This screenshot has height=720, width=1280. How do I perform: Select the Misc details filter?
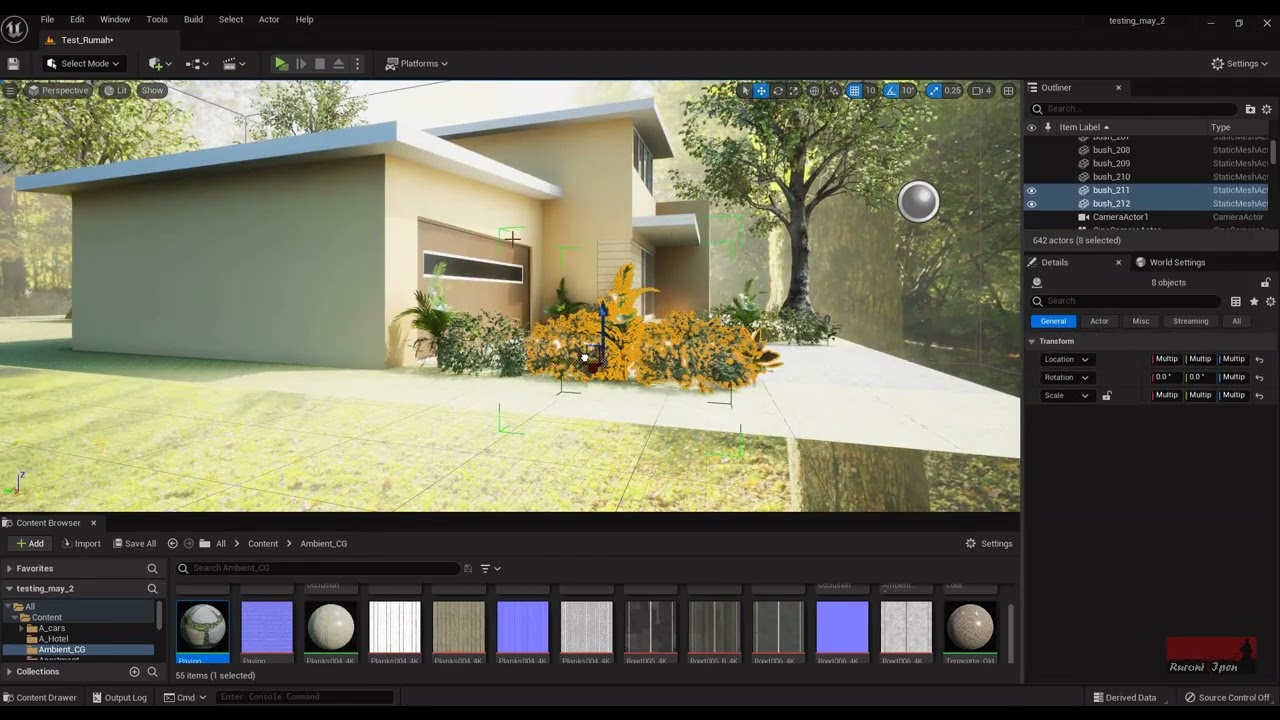click(x=1141, y=321)
